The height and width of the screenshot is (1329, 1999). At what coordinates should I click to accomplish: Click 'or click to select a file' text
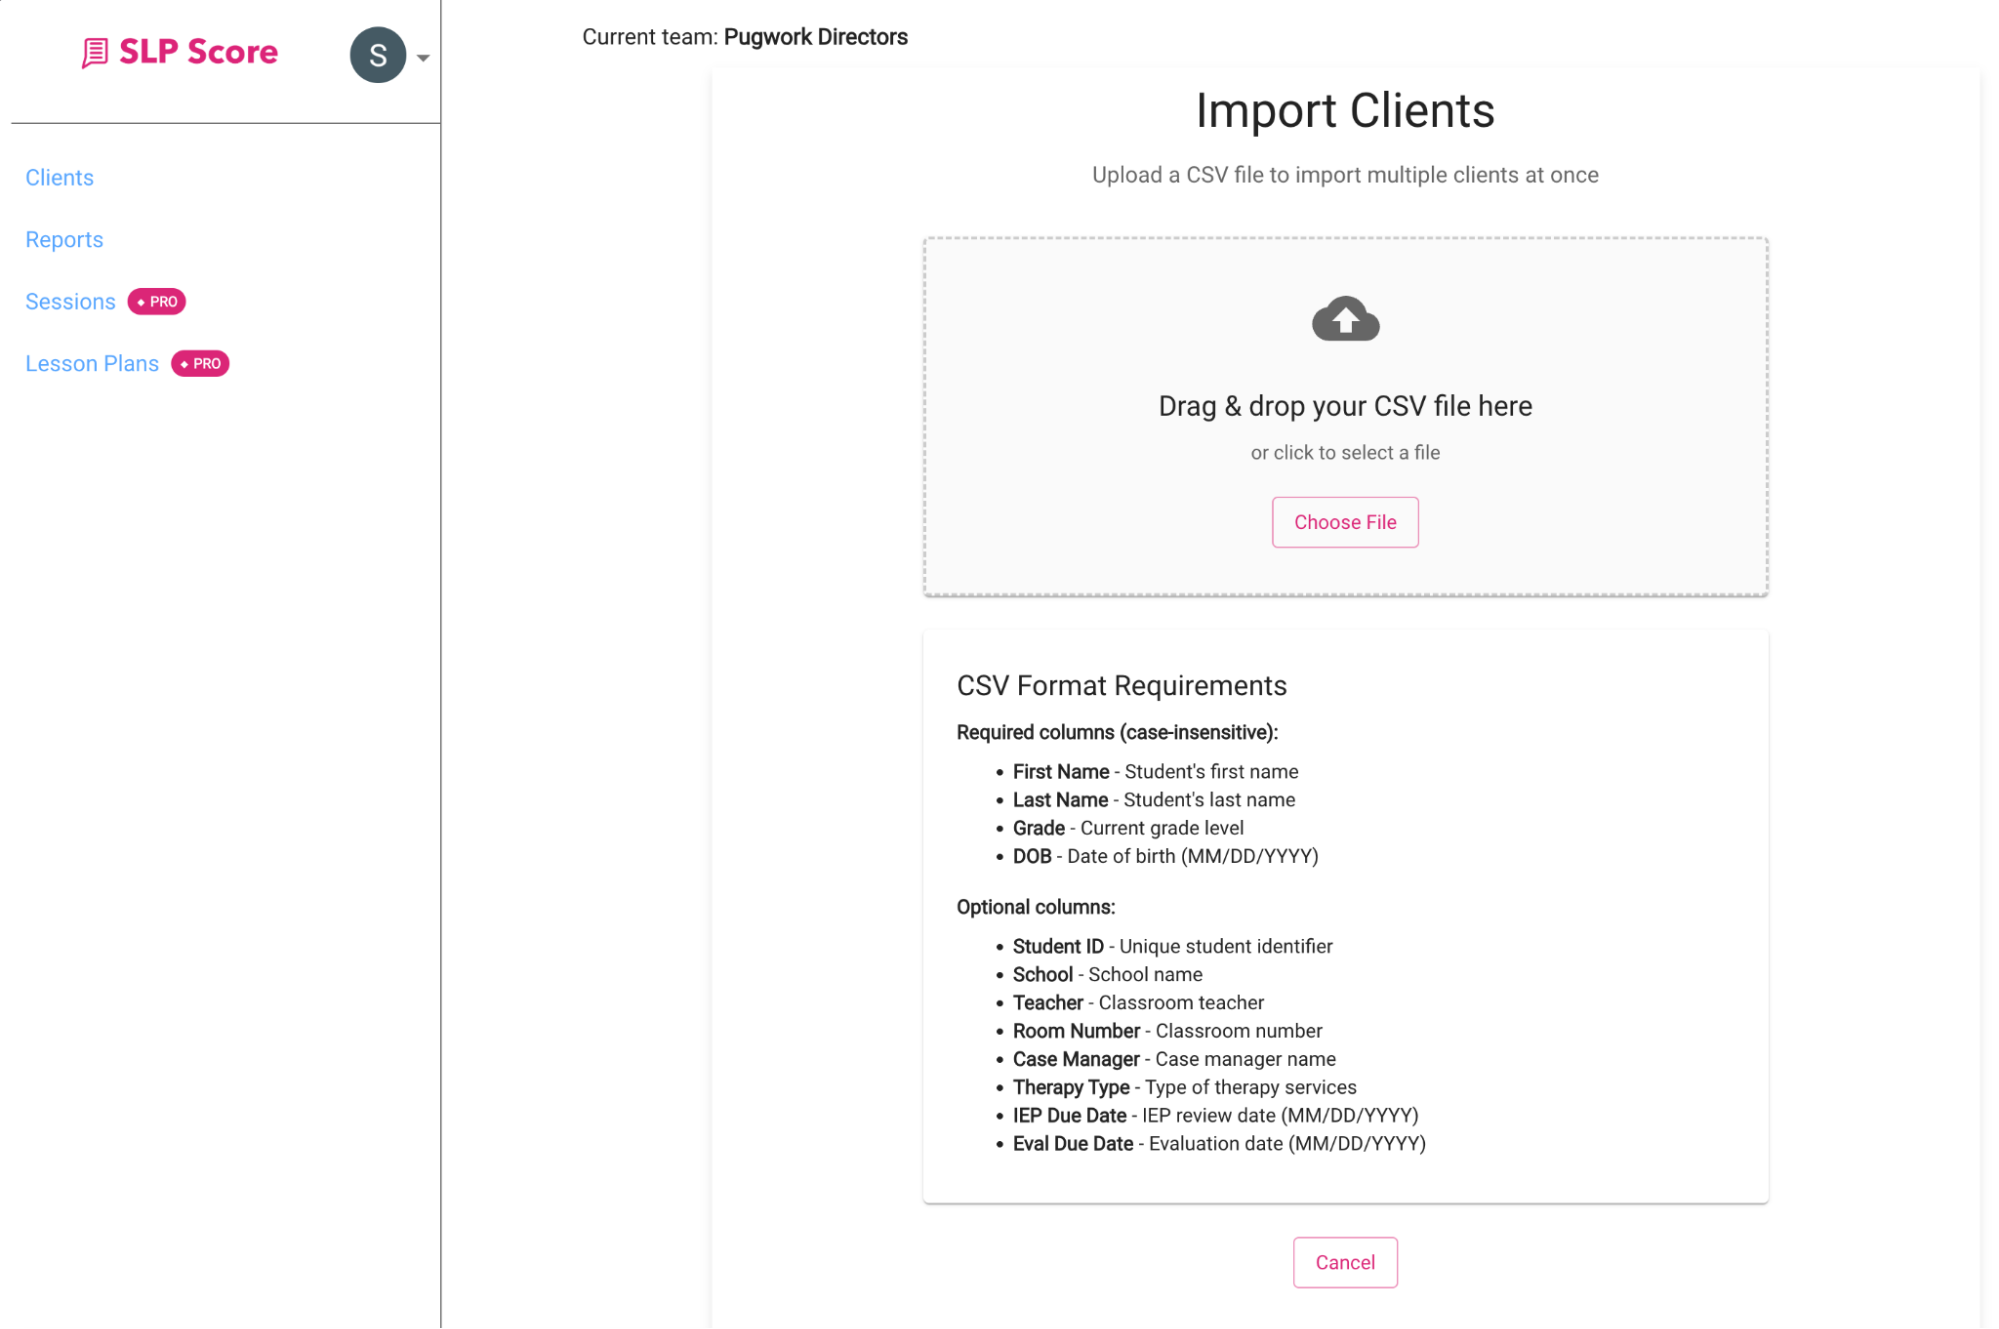point(1344,452)
